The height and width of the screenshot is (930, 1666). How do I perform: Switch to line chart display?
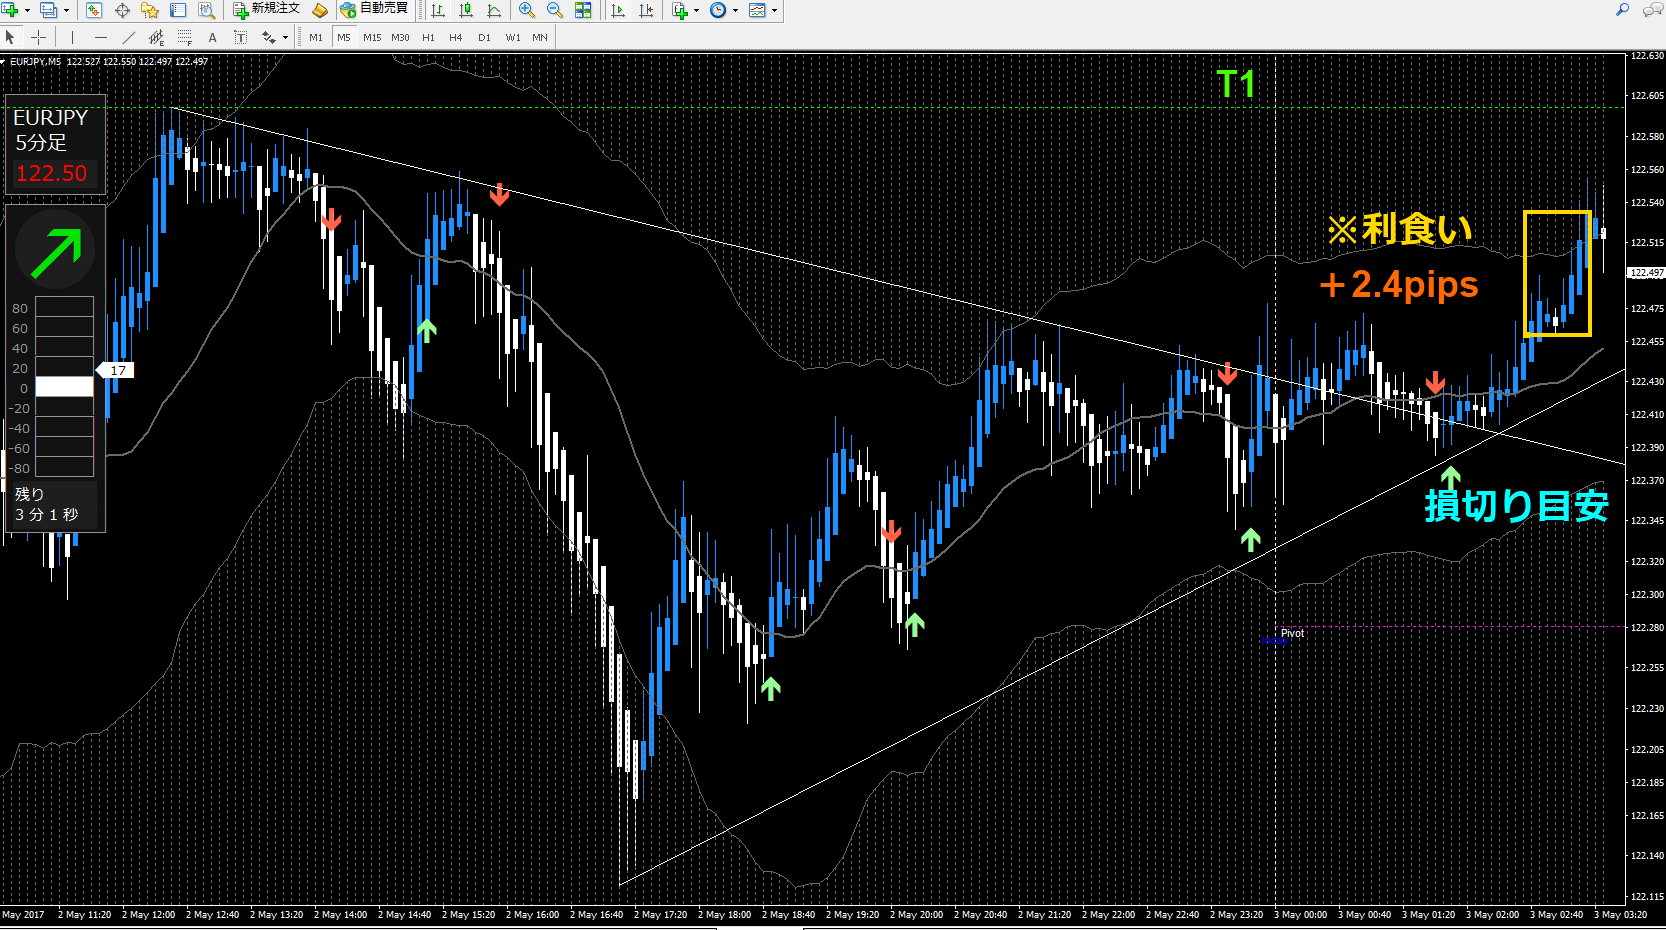coord(494,10)
